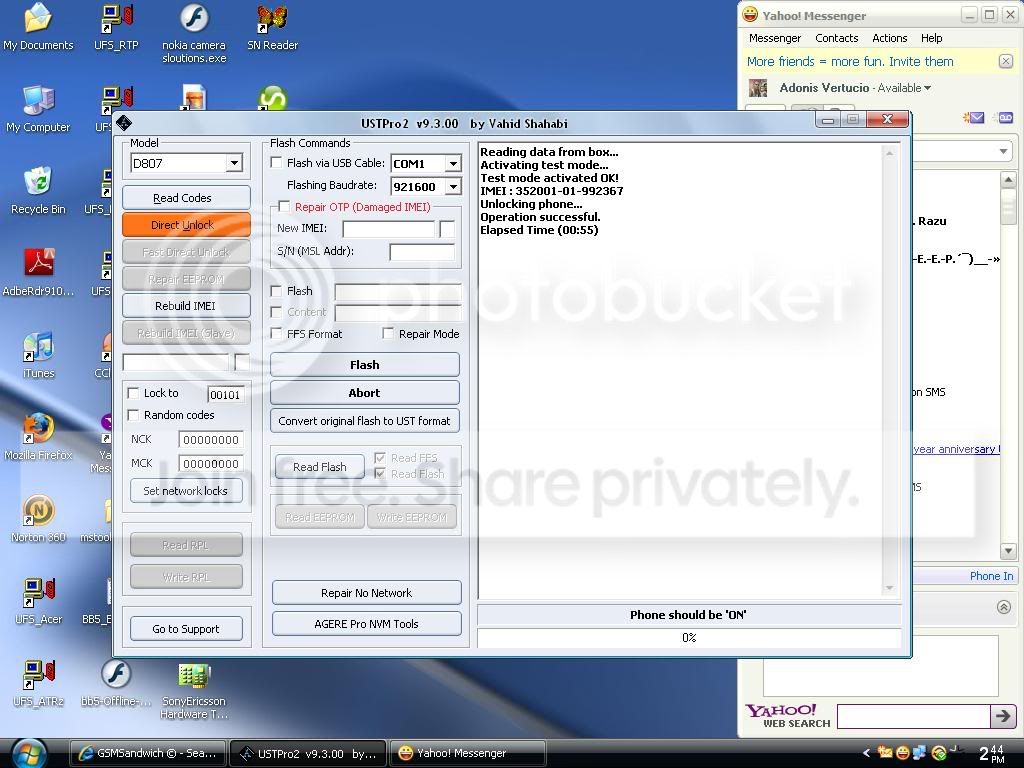Screen dimensions: 1024x768
Task: Enable Repair Mode checkbox
Action: coord(388,334)
